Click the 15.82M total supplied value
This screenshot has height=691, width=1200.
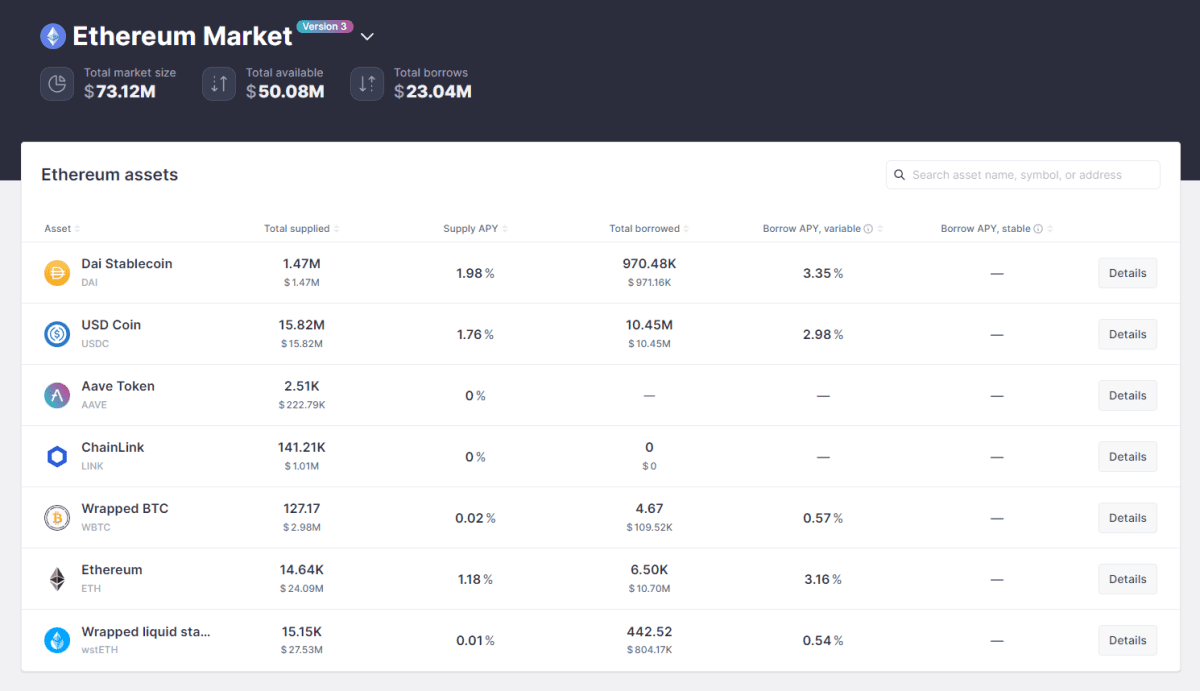point(301,325)
